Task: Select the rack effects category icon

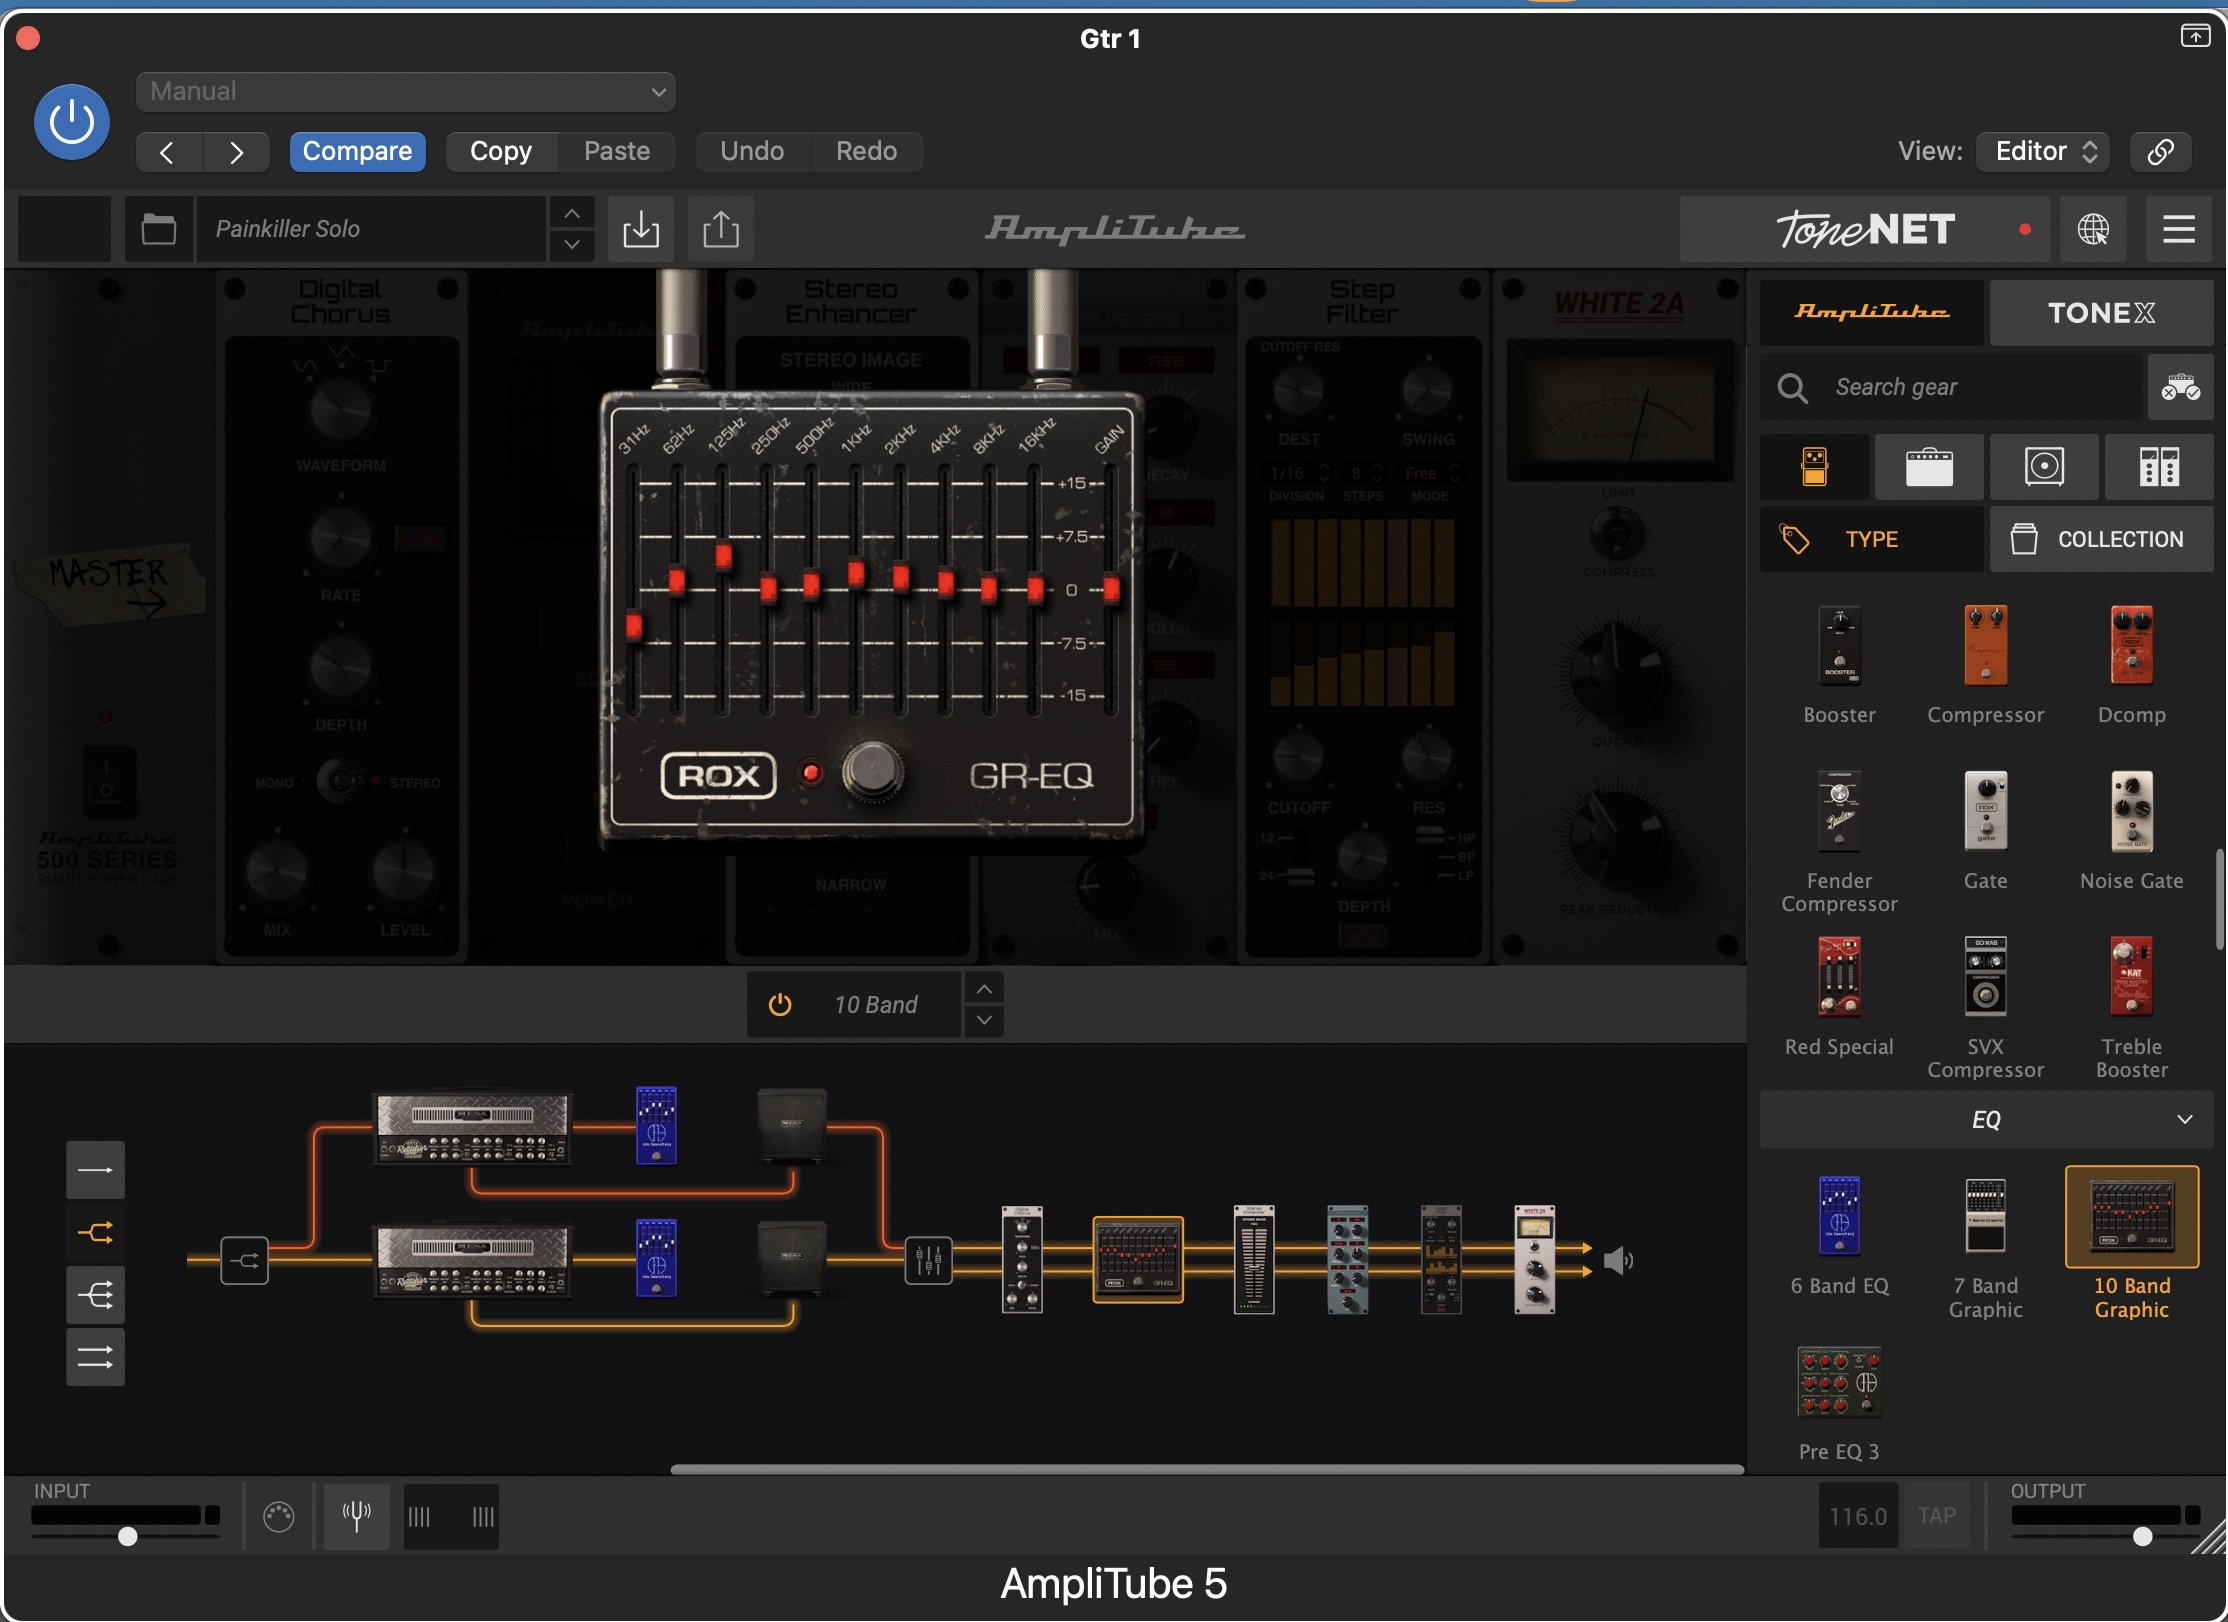Action: (2158, 467)
